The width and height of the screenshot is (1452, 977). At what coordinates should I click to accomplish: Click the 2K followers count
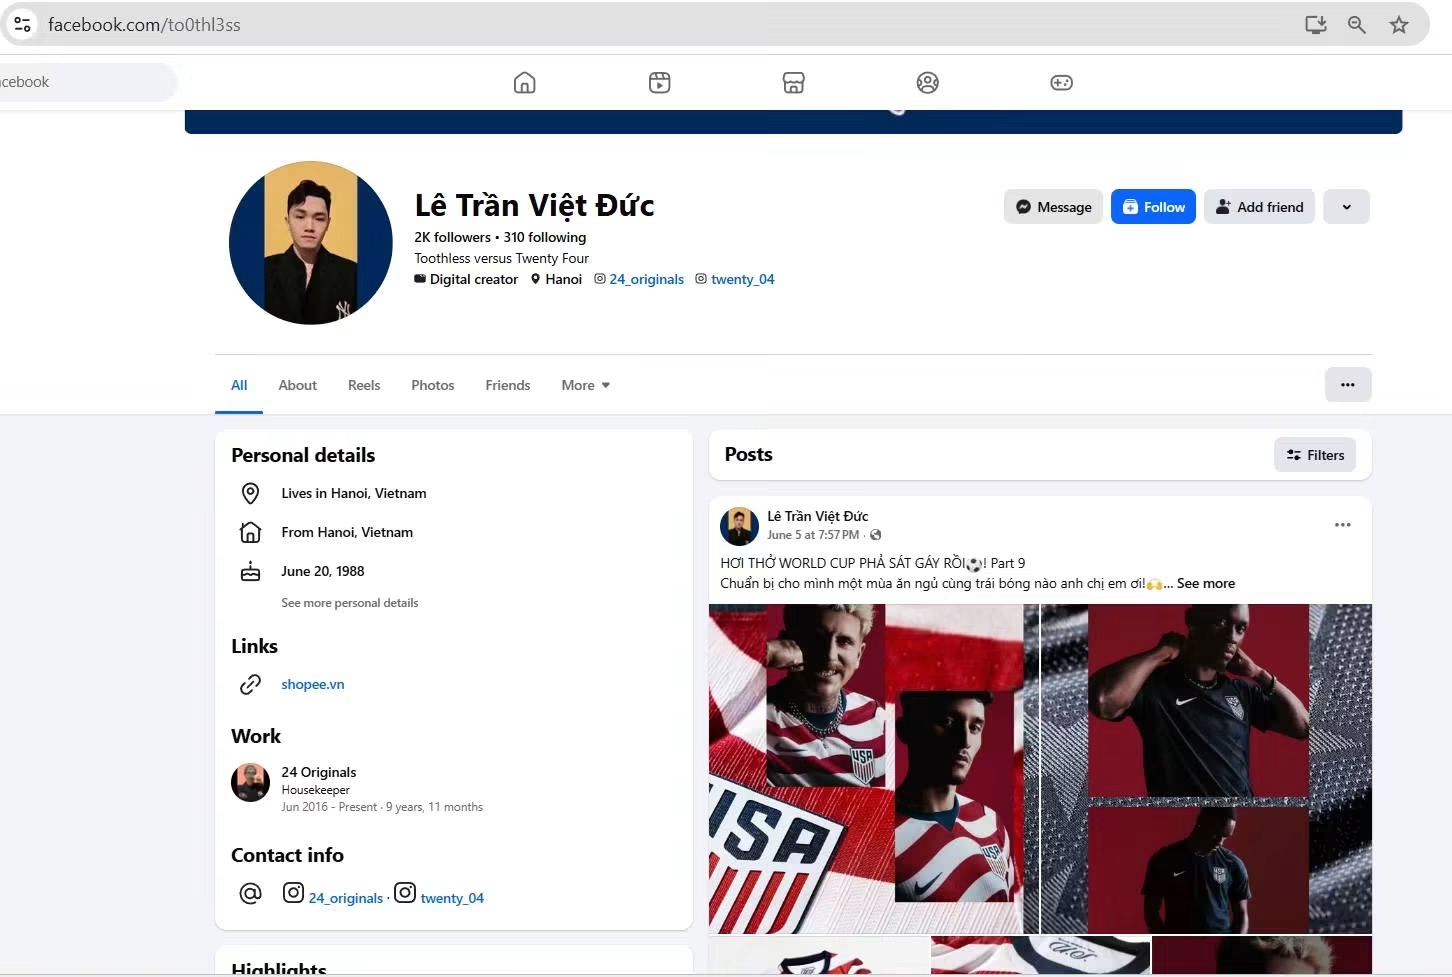pyautogui.click(x=452, y=238)
